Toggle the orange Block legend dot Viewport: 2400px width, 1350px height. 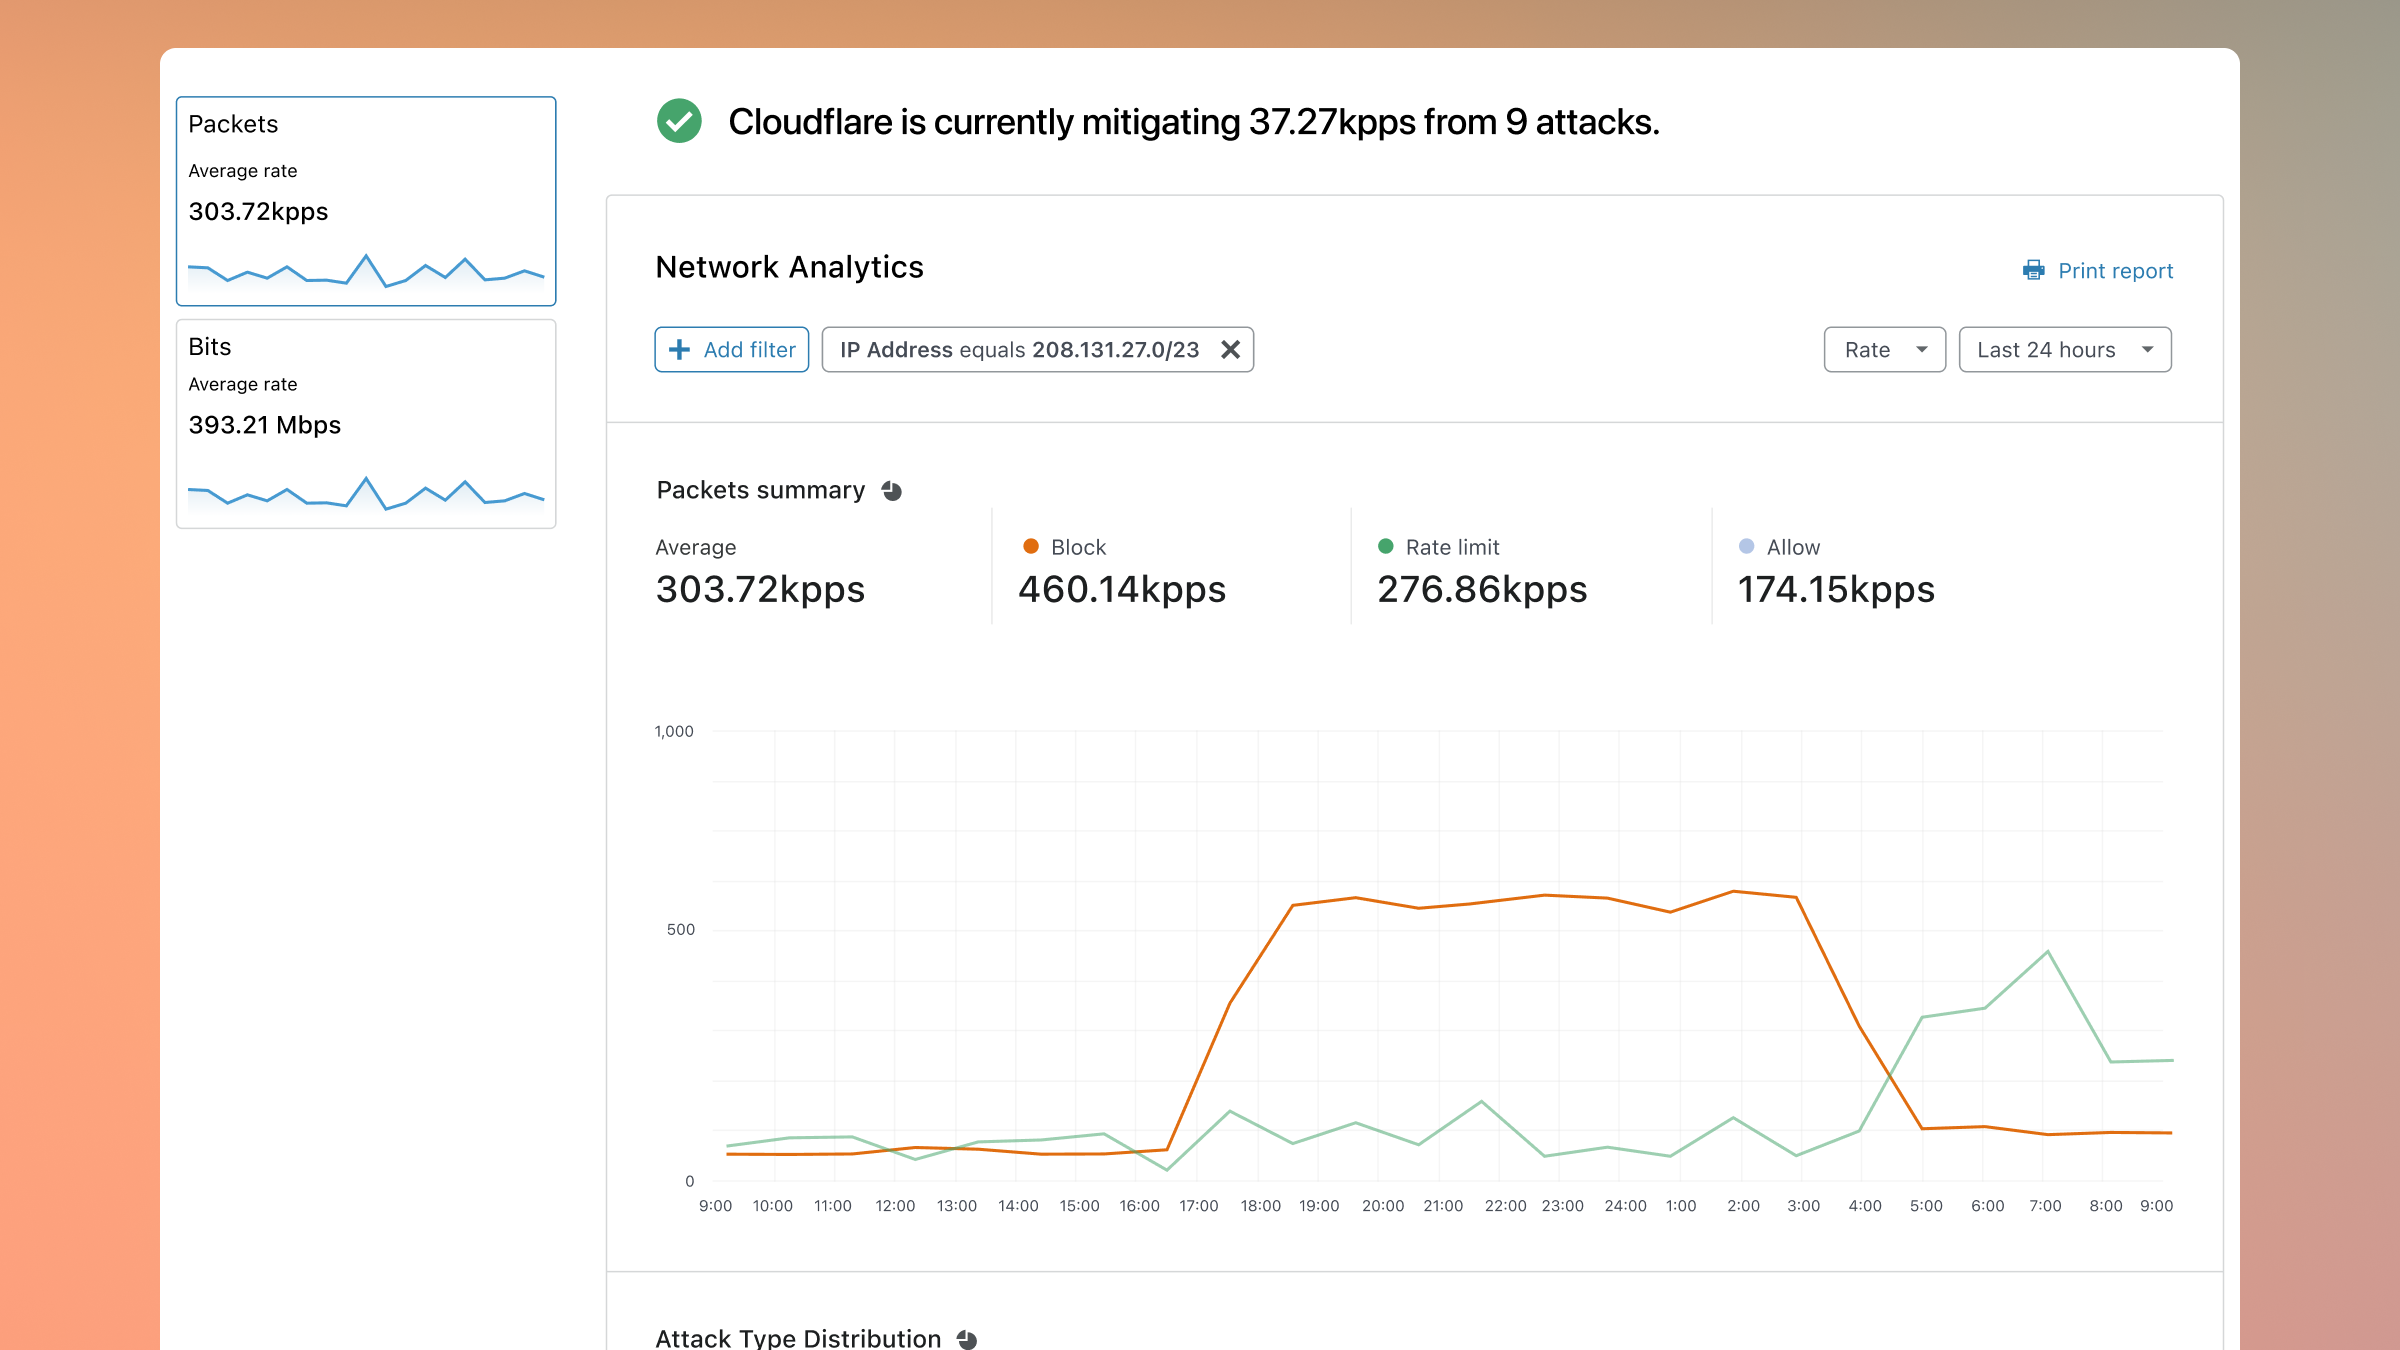tap(1031, 546)
